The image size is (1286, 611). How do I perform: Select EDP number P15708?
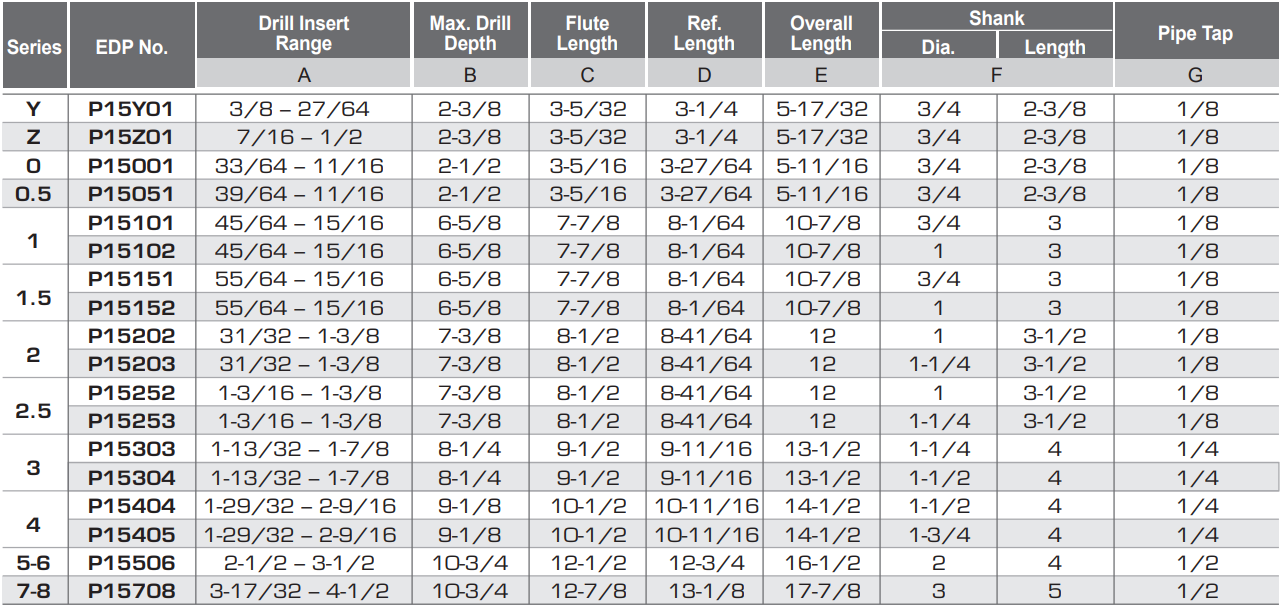[x=131, y=591]
